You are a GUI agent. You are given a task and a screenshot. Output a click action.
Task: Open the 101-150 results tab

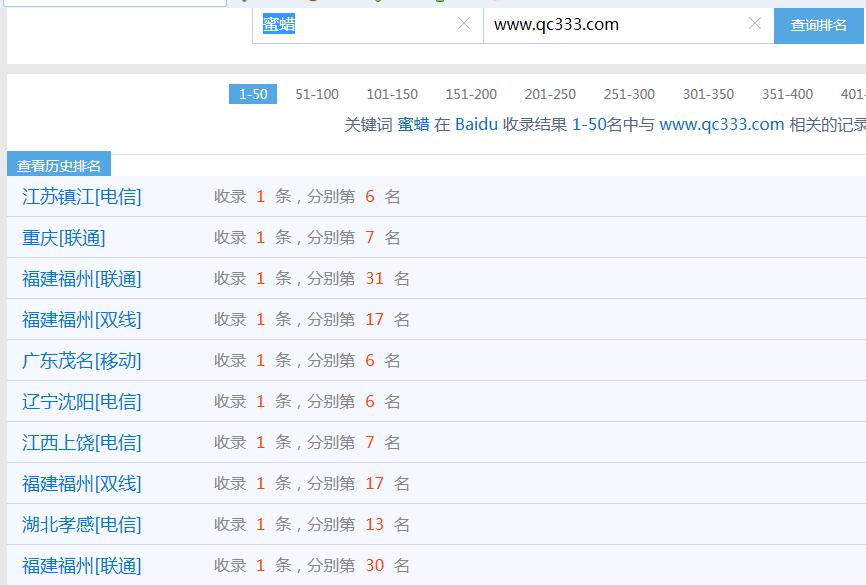(x=392, y=94)
